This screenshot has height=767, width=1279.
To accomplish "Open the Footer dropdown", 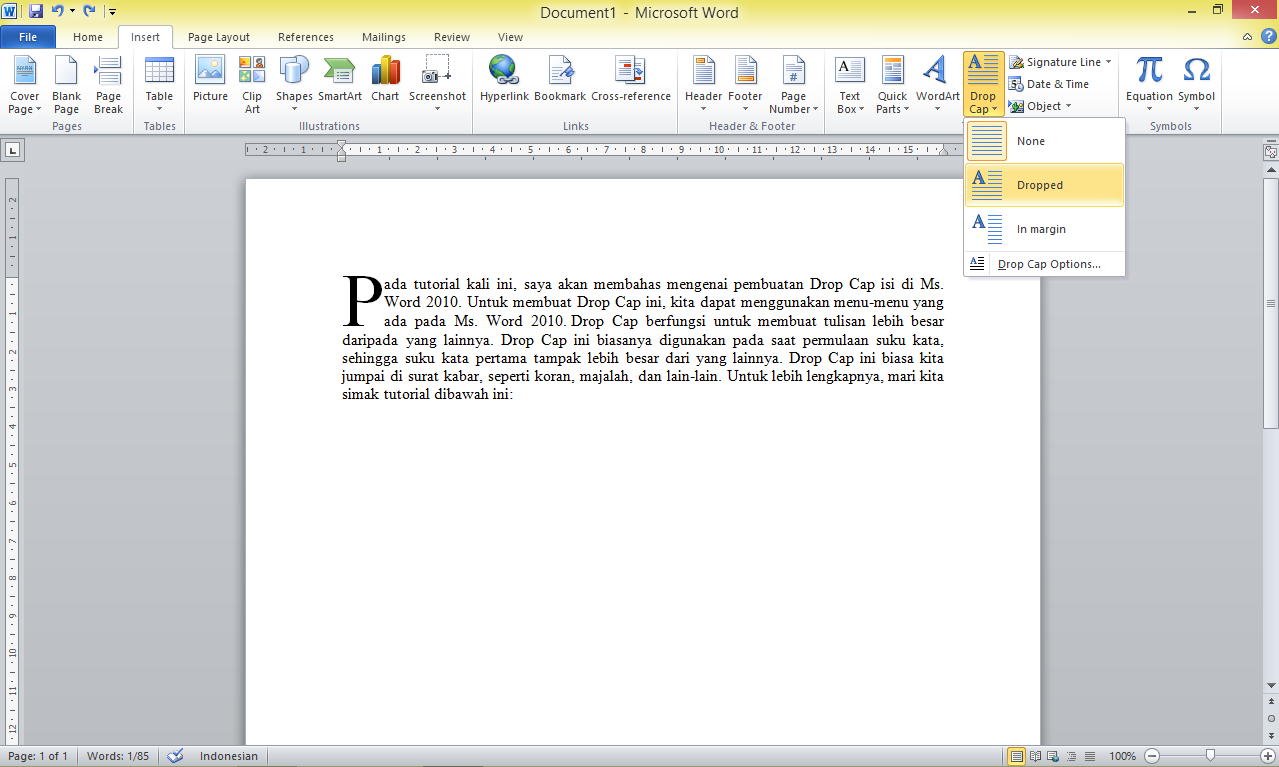I will point(745,85).
